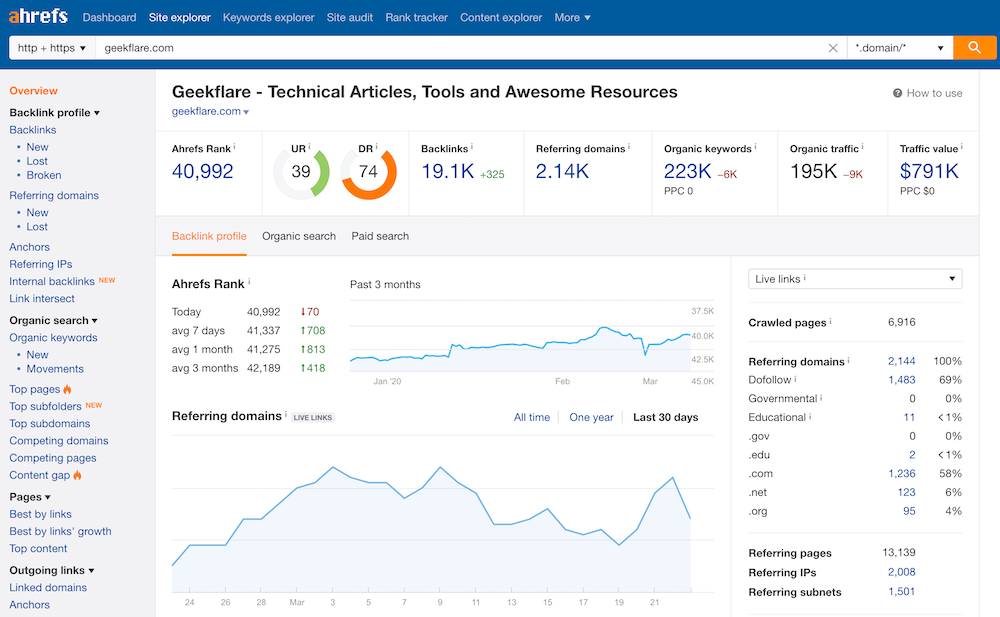Click the 2,144 referring domains link
The height and width of the screenshot is (617, 1000).
(x=901, y=361)
